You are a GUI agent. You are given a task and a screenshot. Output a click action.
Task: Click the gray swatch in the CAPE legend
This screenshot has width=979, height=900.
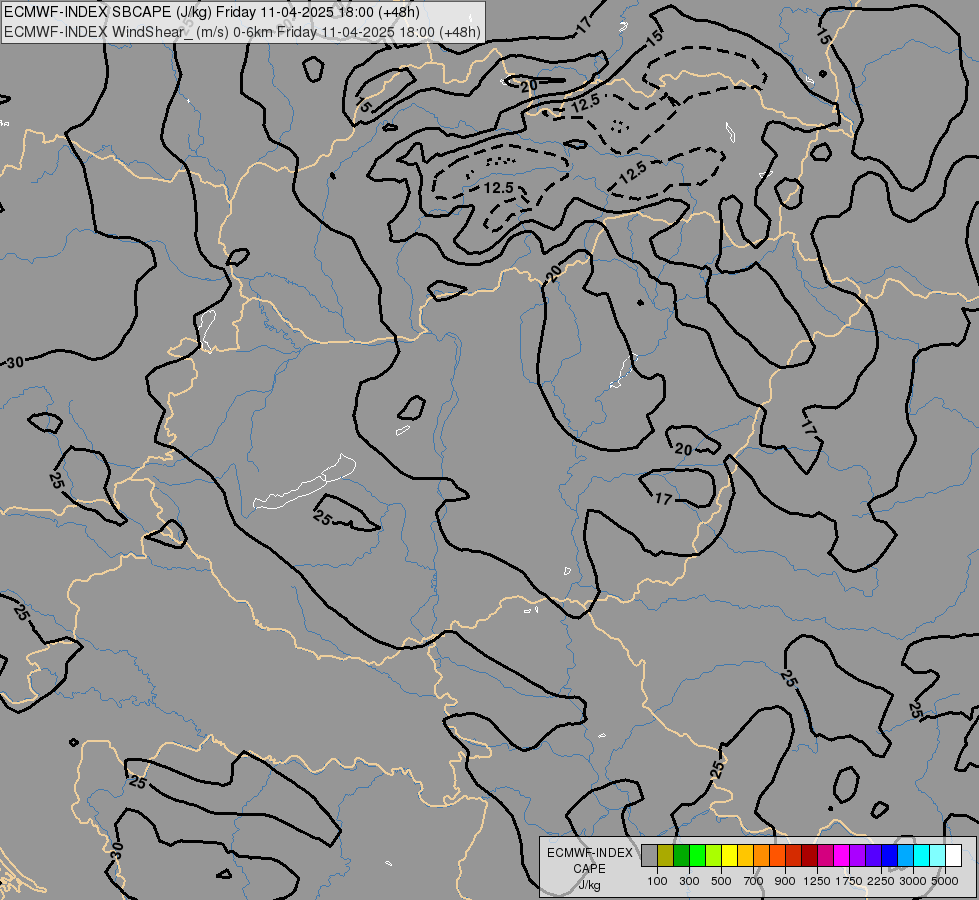tap(649, 855)
